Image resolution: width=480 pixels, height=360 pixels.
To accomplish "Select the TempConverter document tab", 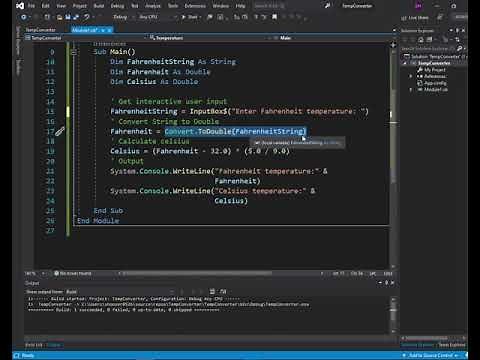I will (41, 30).
